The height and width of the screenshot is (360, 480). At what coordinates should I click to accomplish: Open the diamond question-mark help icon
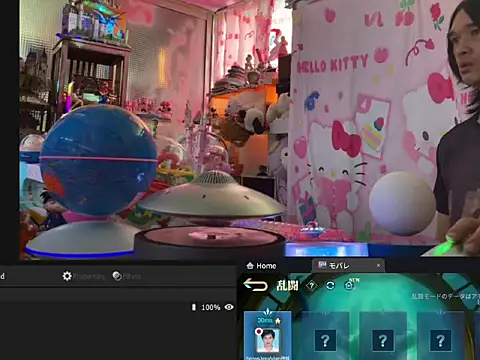tap(311, 286)
